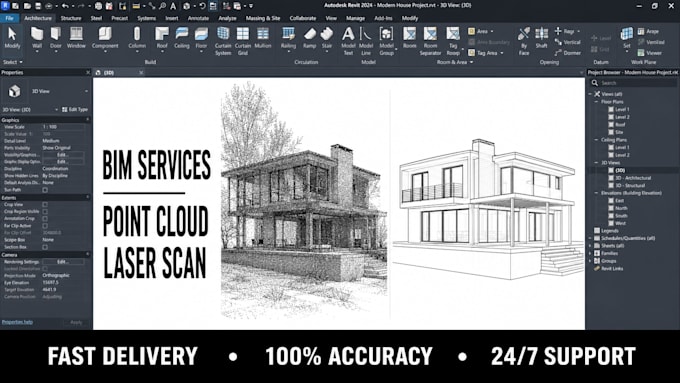Image resolution: width=680 pixels, height=383 pixels.
Task: Select the Shaft opening tool
Action: (541, 38)
